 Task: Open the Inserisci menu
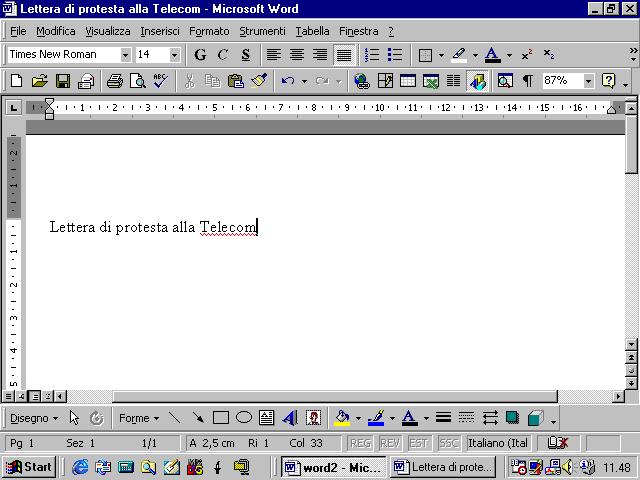pyautogui.click(x=160, y=31)
